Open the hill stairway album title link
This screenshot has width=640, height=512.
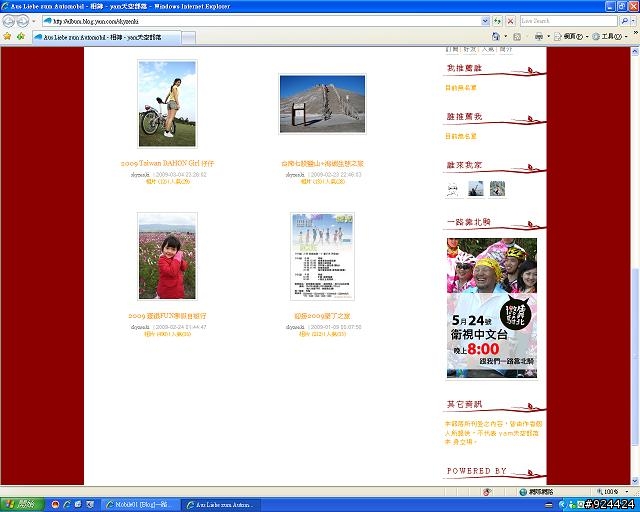click(322, 164)
